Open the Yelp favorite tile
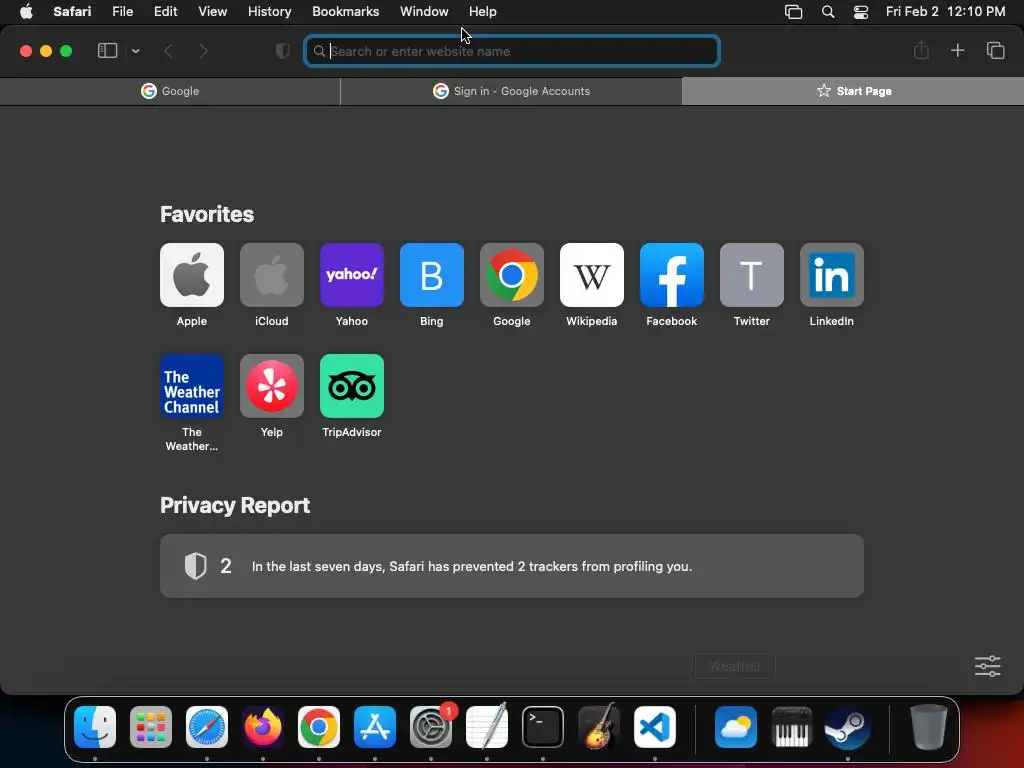 coord(272,386)
